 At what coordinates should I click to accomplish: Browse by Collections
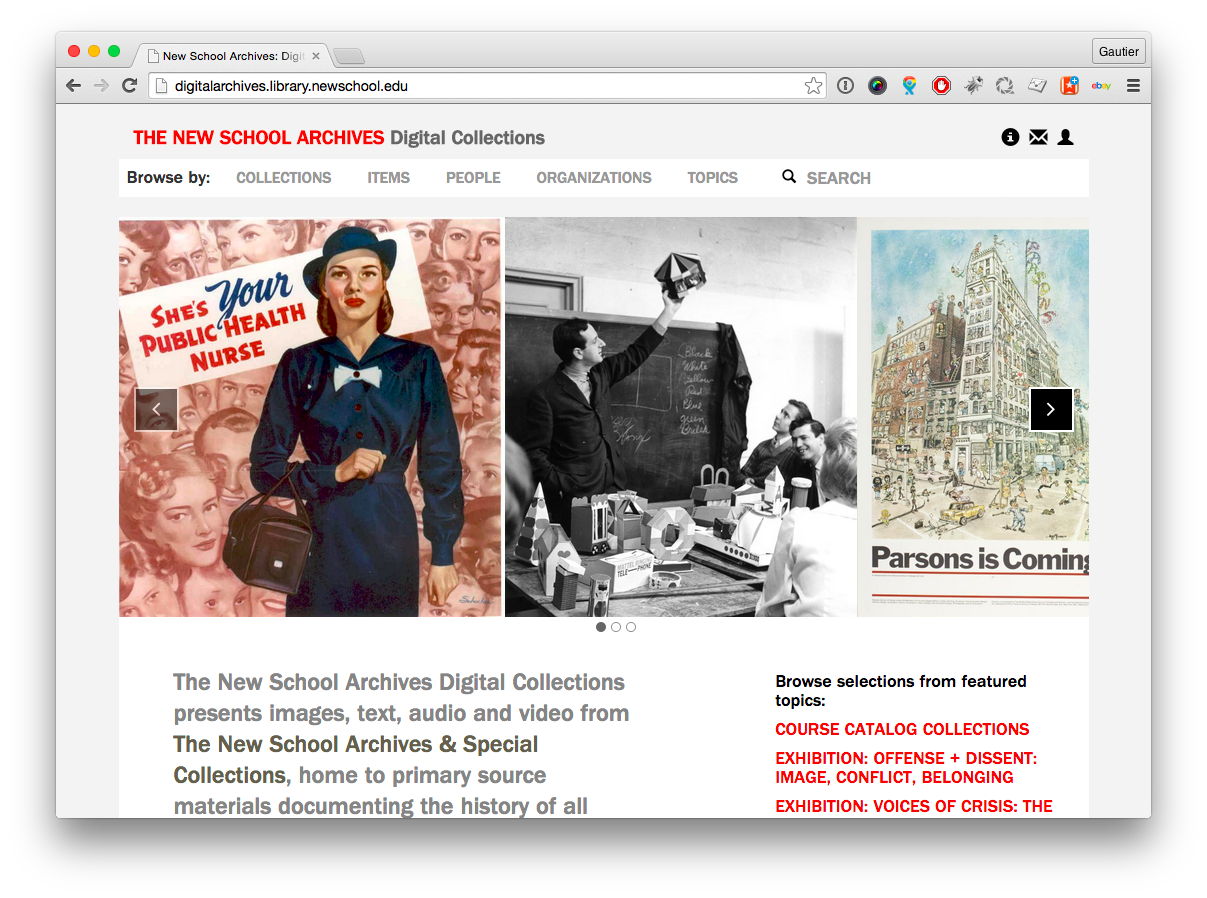coord(284,178)
